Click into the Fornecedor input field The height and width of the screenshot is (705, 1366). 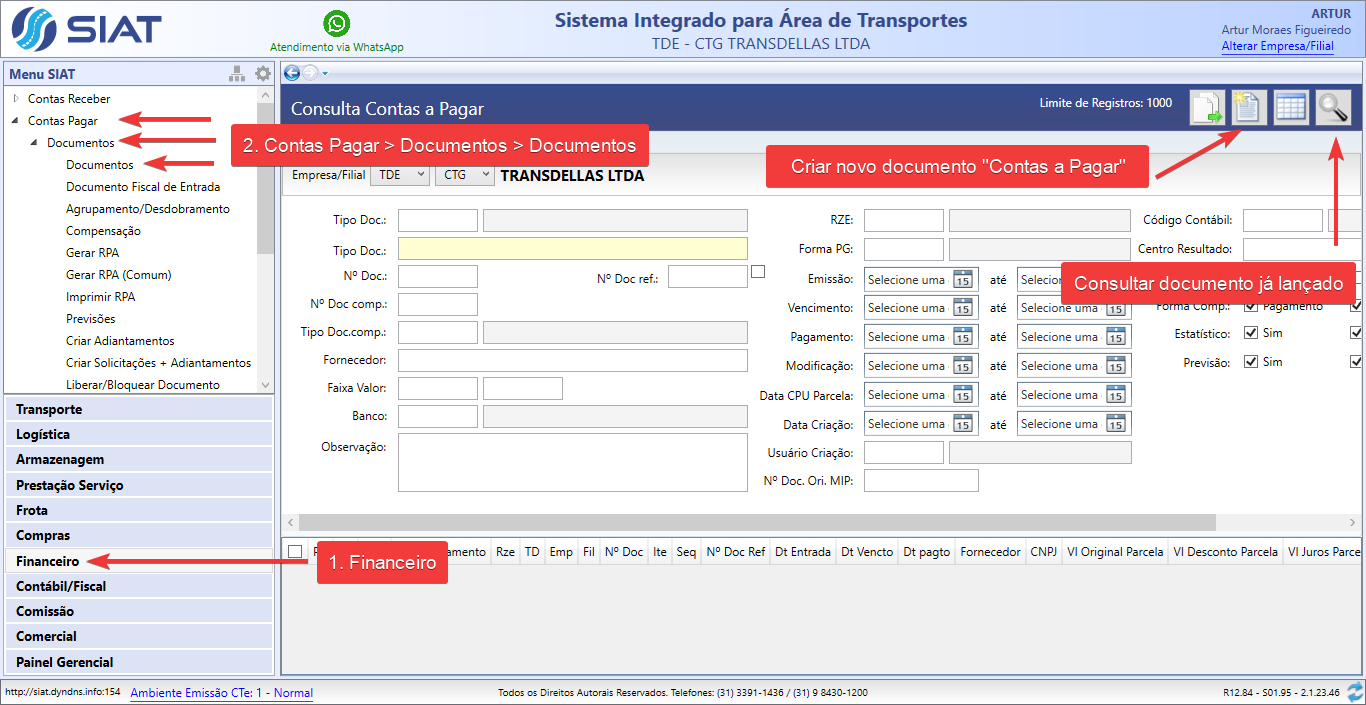[572, 360]
